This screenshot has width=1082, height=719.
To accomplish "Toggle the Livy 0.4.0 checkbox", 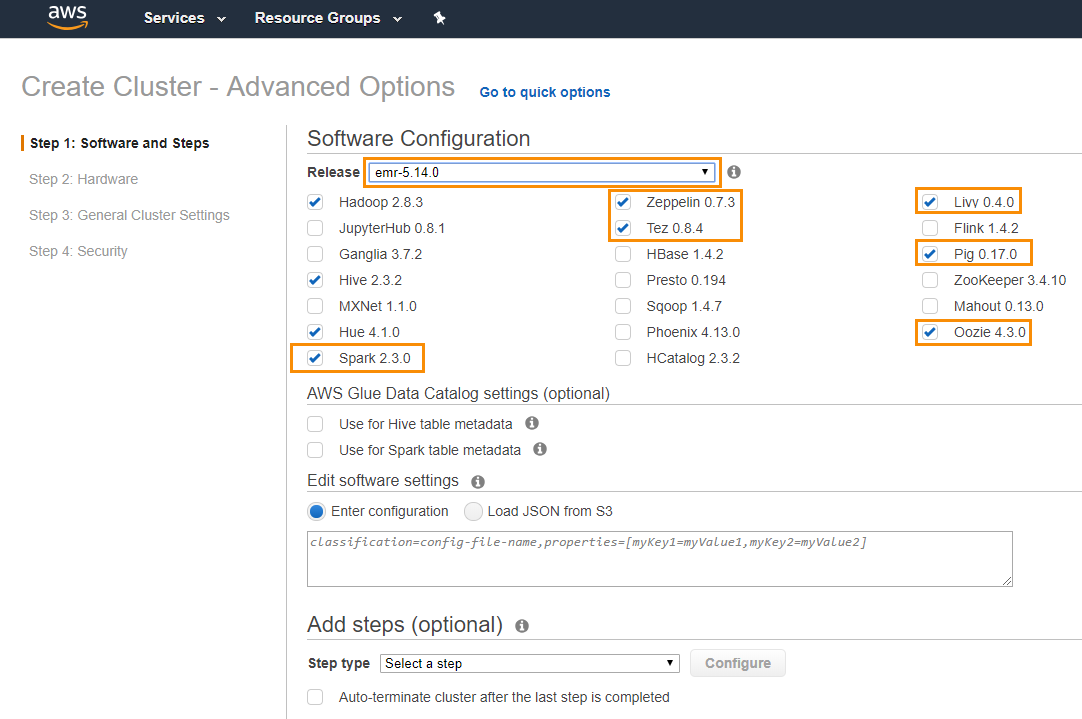I will [930, 202].
